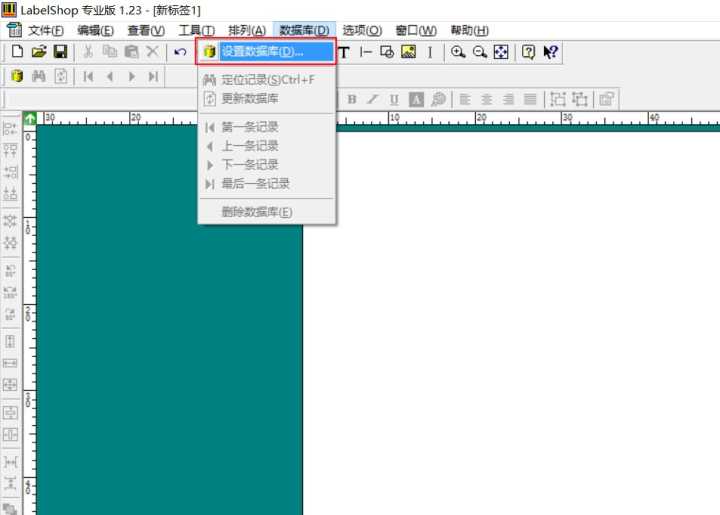Screen dimensions: 720x515
Task: Click the Group objects icon
Action: tap(558, 99)
